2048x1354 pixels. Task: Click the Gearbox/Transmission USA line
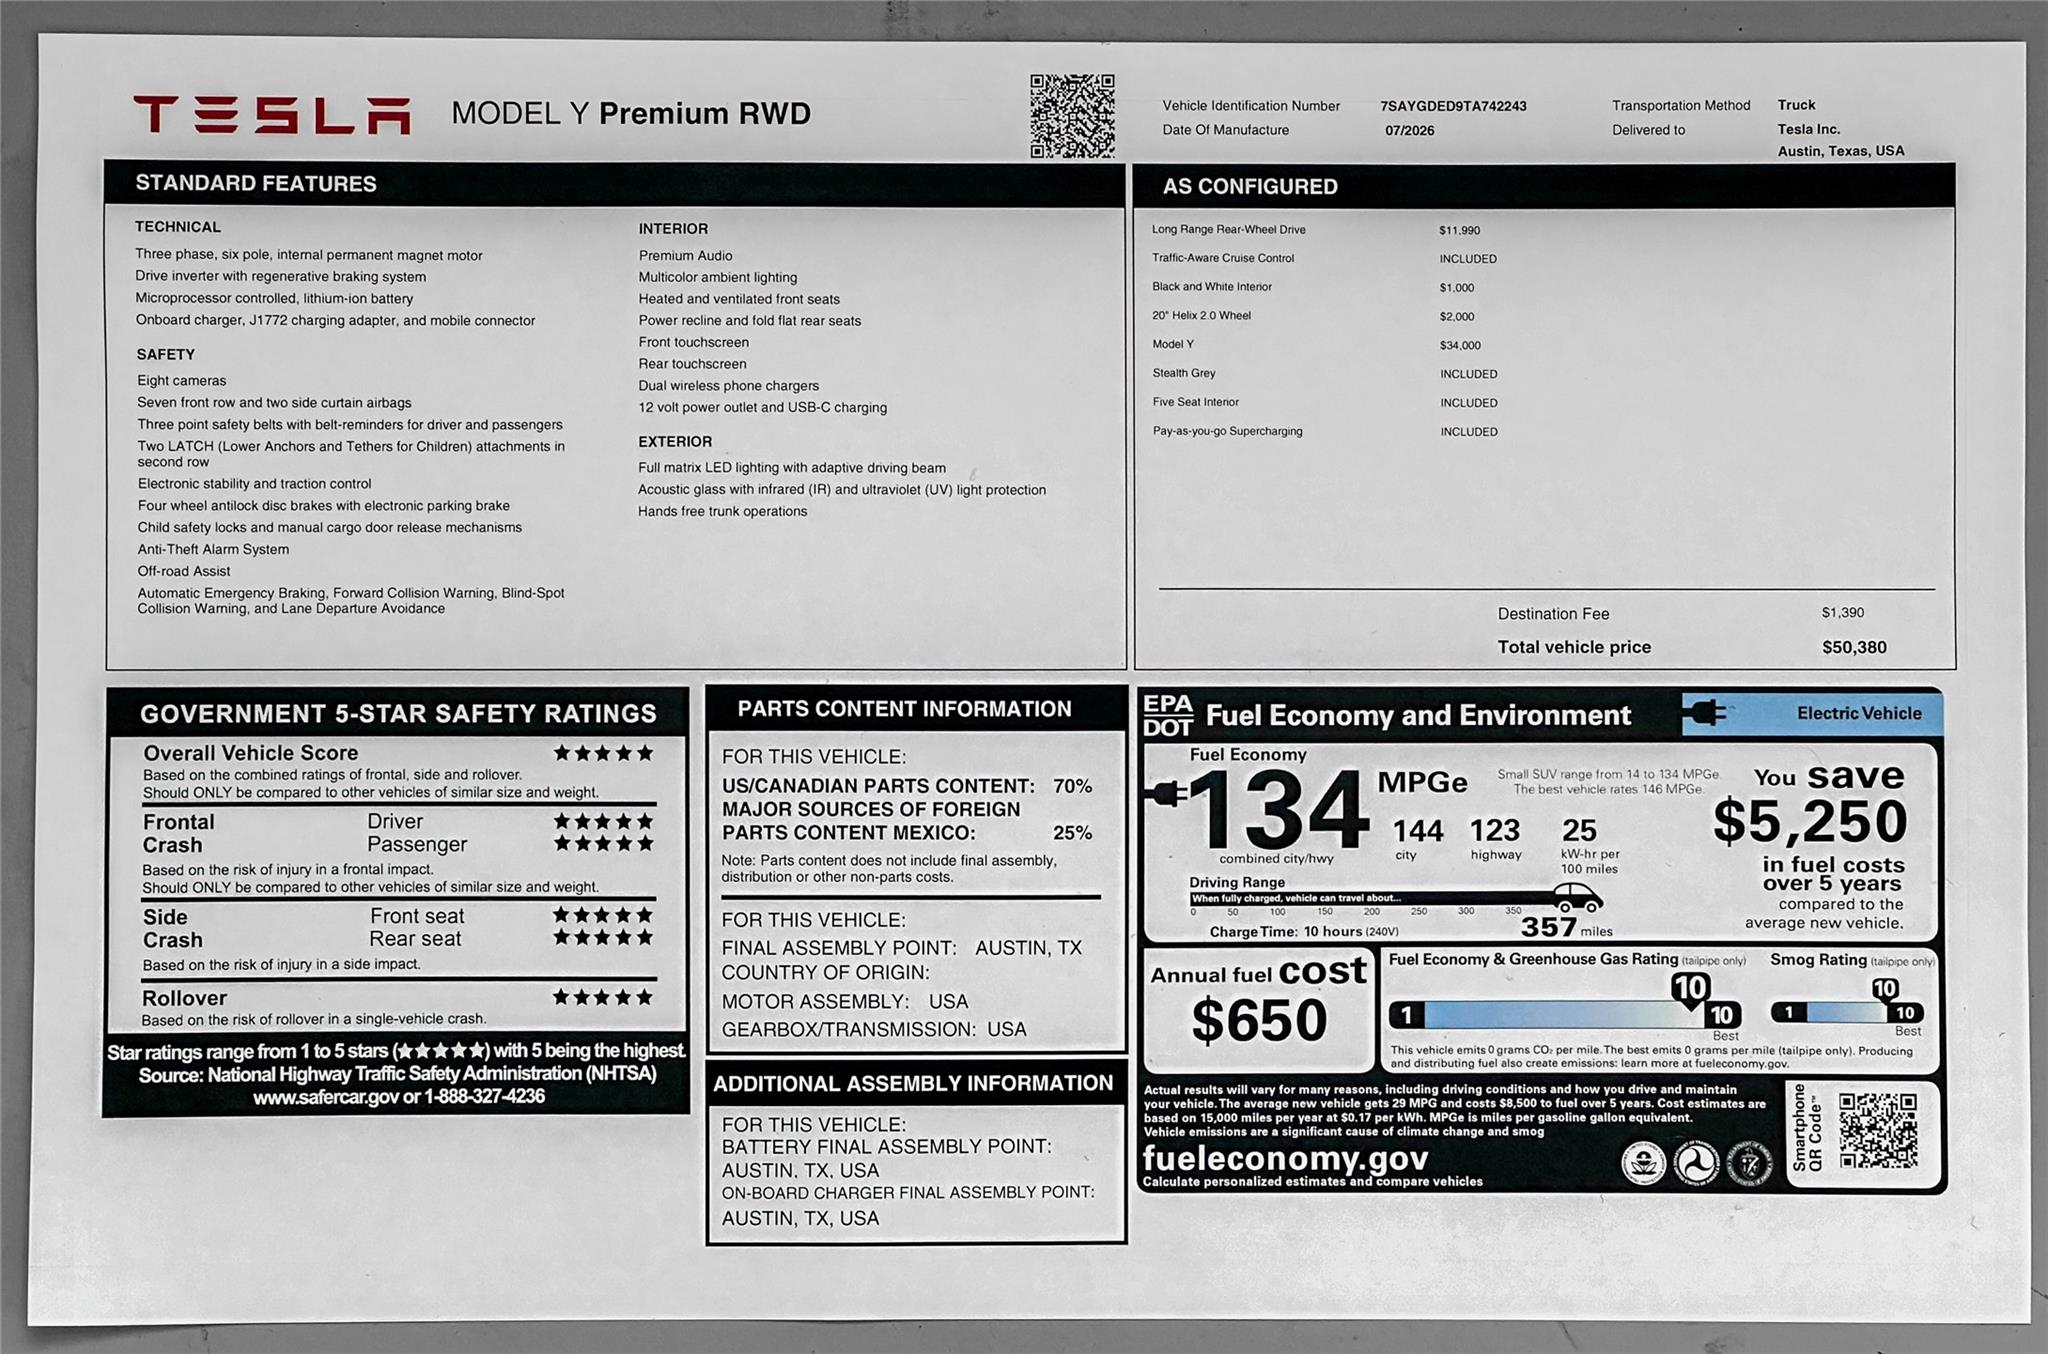point(874,1029)
